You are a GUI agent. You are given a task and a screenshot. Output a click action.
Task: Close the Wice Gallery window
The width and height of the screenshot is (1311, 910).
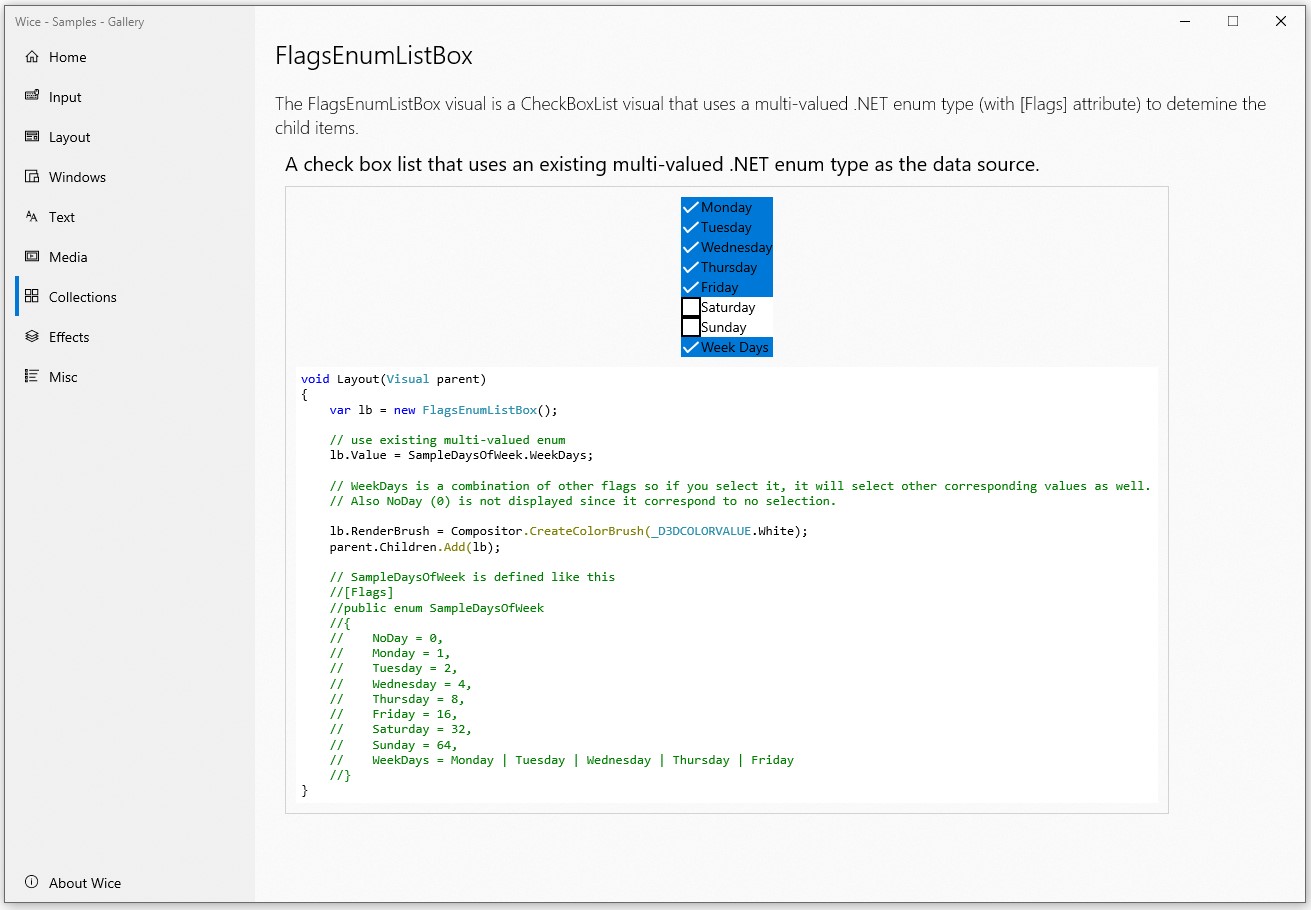coord(1281,21)
